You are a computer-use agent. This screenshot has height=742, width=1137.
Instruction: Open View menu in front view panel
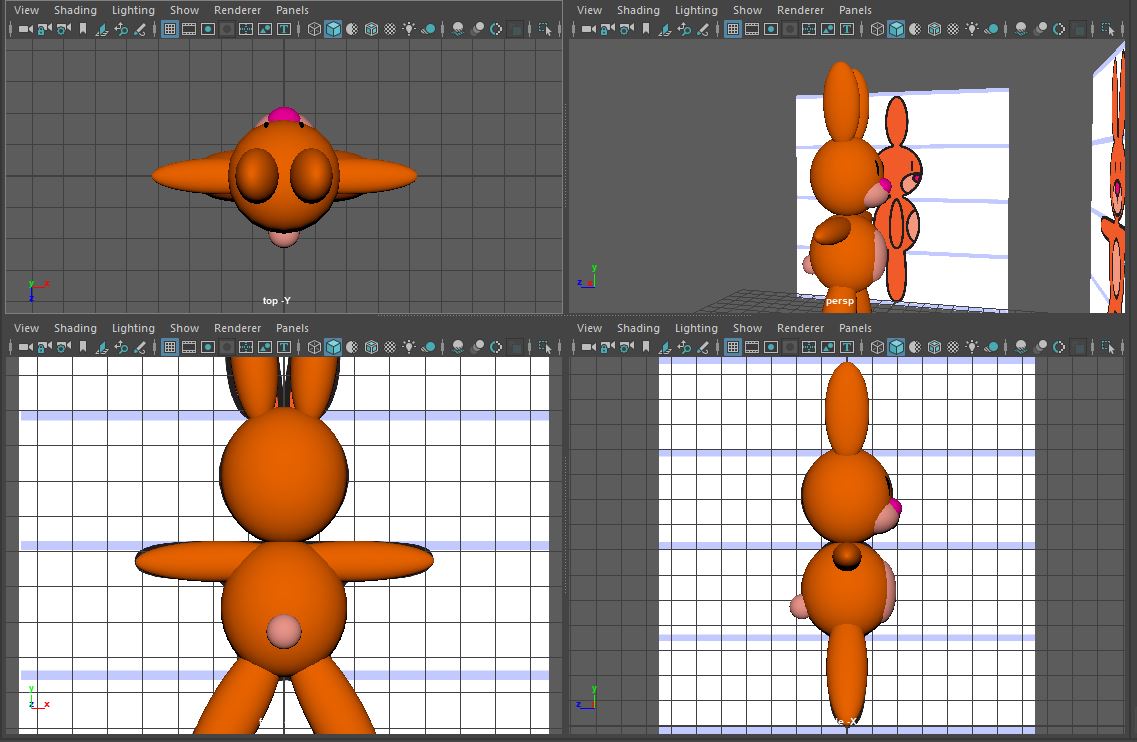pos(26,328)
